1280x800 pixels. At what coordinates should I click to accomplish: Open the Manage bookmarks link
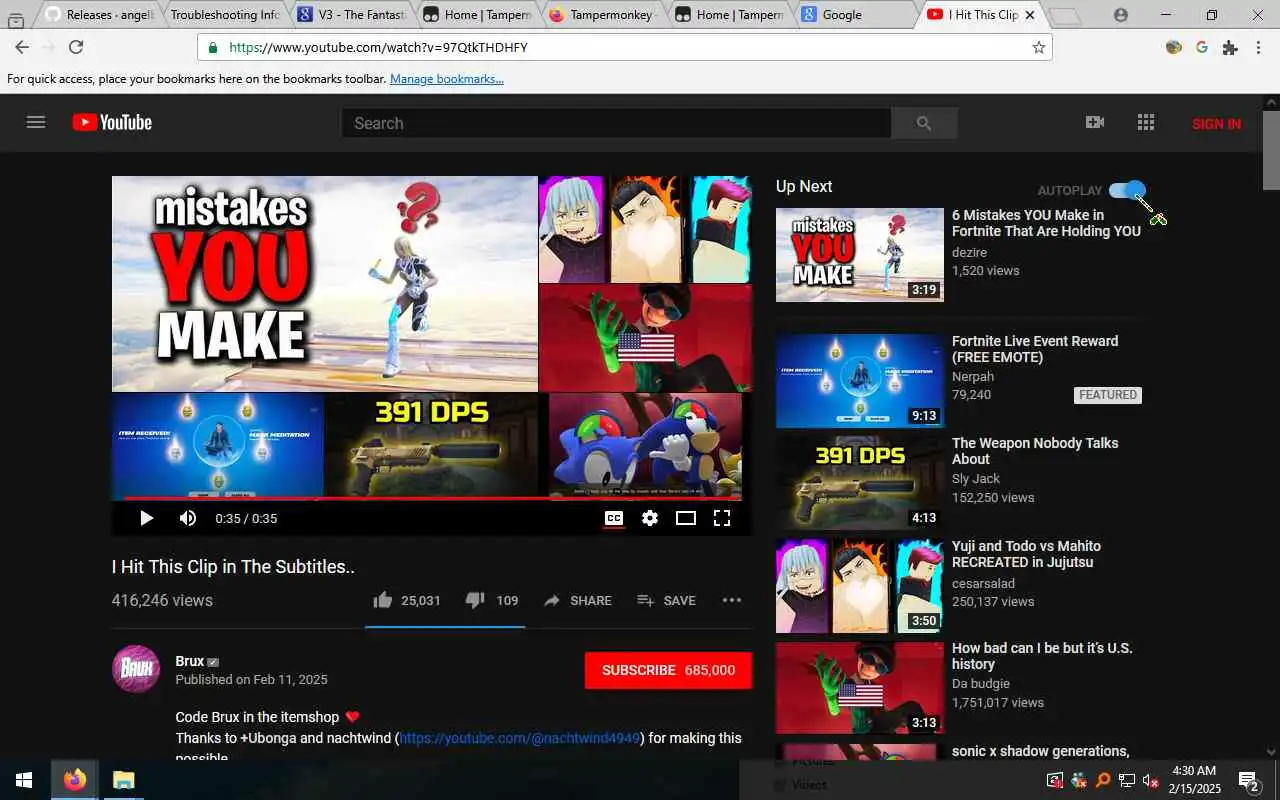[447, 79]
